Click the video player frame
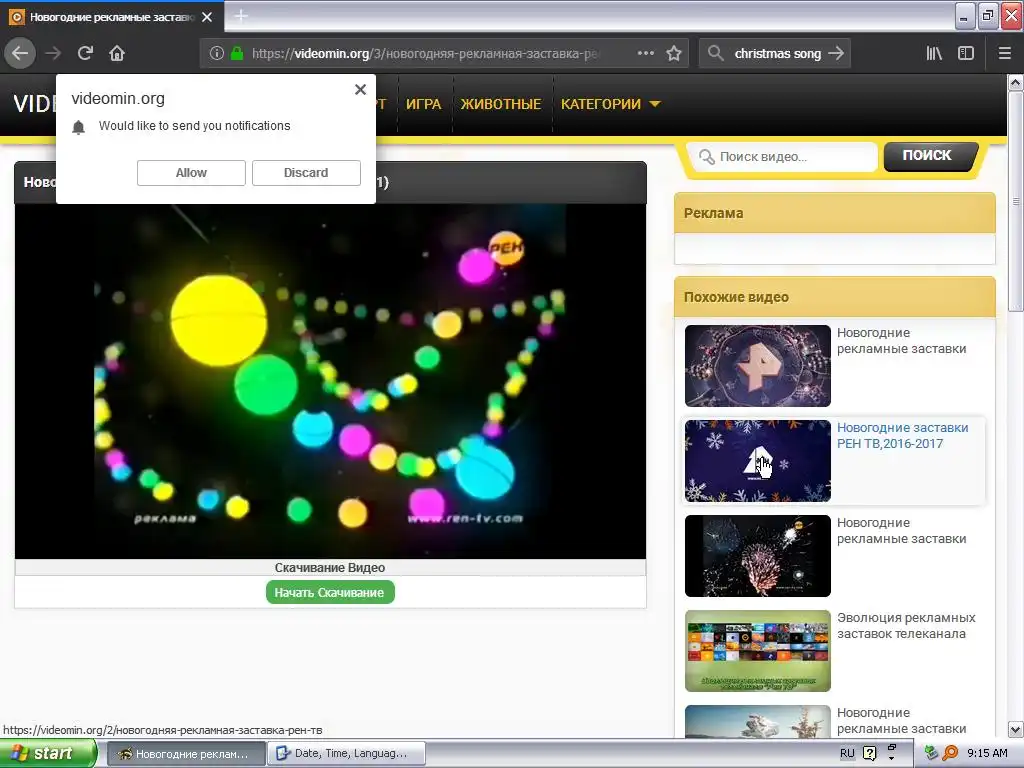 [x=330, y=381]
